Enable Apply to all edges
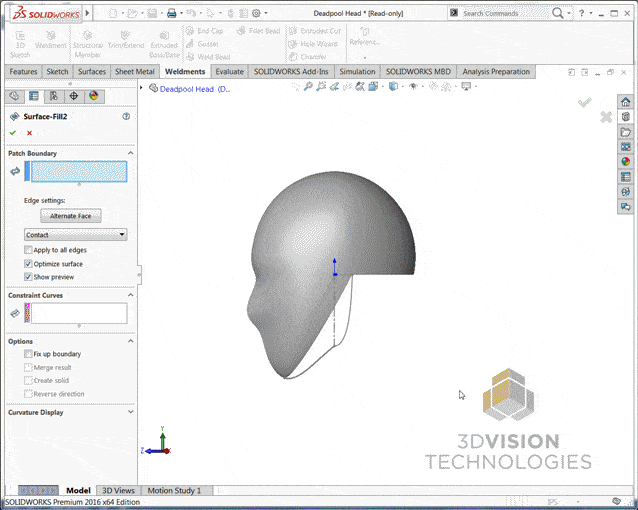Screen dimensions: 638x510 pos(28,250)
